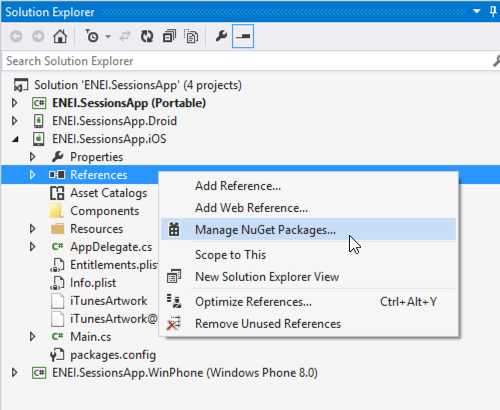This screenshot has height=410, width=500.
Task: Open Solution Explorer window options dropdown
Action: pyautogui.click(x=477, y=11)
